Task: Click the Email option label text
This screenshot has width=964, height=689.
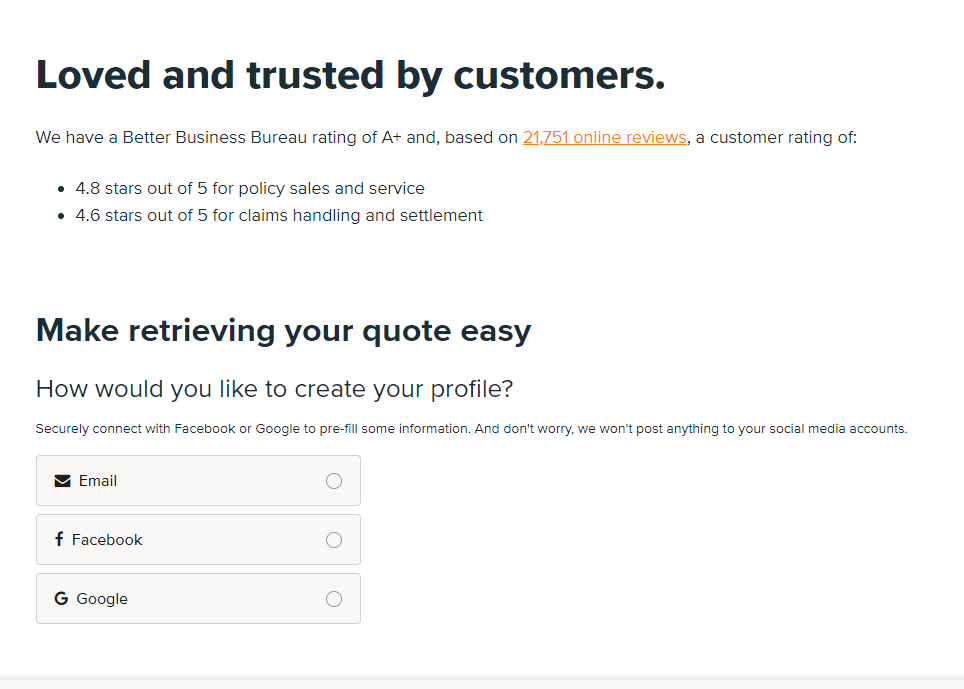Action: [98, 481]
